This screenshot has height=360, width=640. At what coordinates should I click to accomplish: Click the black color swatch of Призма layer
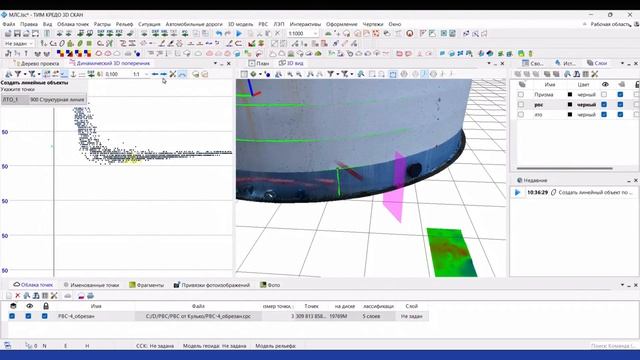click(570, 95)
